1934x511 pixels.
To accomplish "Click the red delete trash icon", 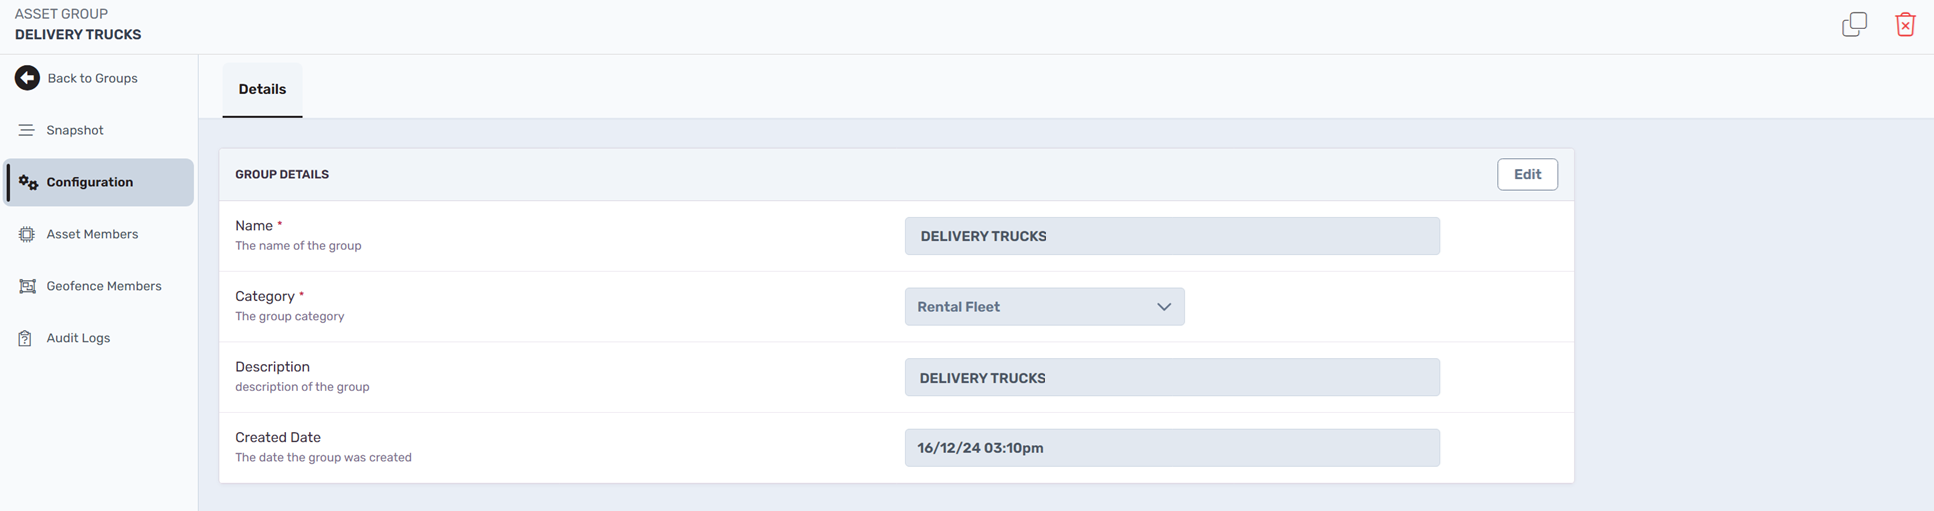I will (1905, 24).
